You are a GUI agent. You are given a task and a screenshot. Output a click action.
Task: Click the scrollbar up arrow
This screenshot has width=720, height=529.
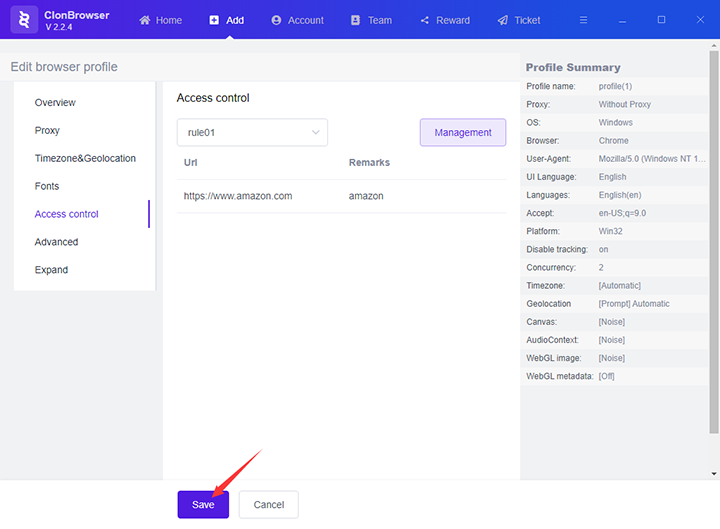pos(714,45)
